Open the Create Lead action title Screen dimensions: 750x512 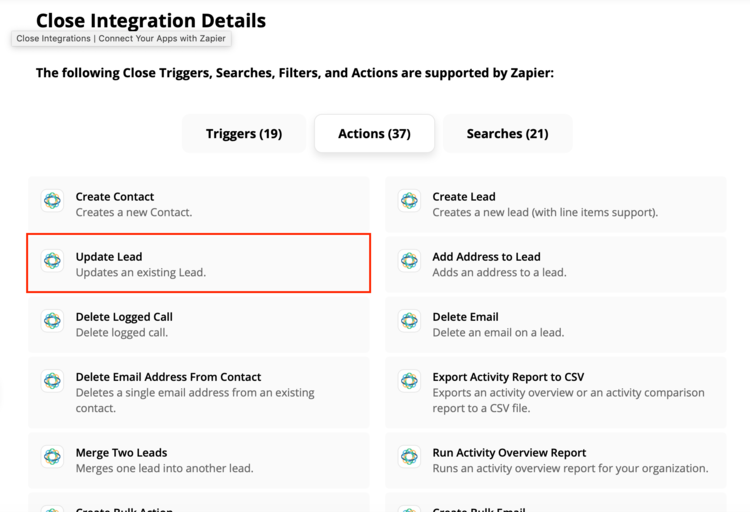coord(464,197)
